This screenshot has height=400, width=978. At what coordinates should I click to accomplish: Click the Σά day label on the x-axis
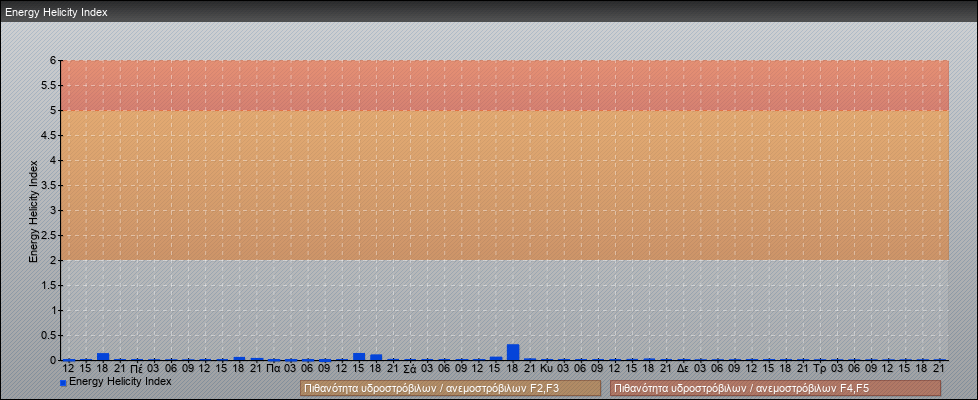(410, 369)
